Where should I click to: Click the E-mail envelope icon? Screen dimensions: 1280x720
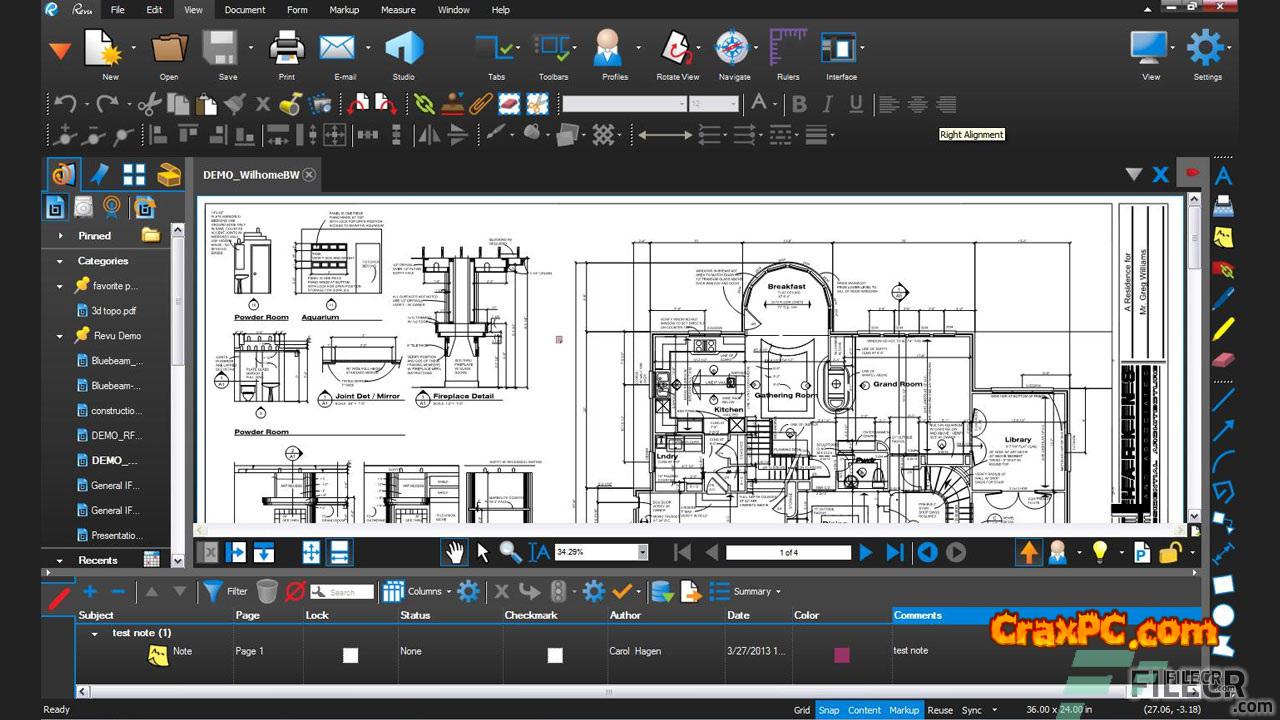coord(338,48)
